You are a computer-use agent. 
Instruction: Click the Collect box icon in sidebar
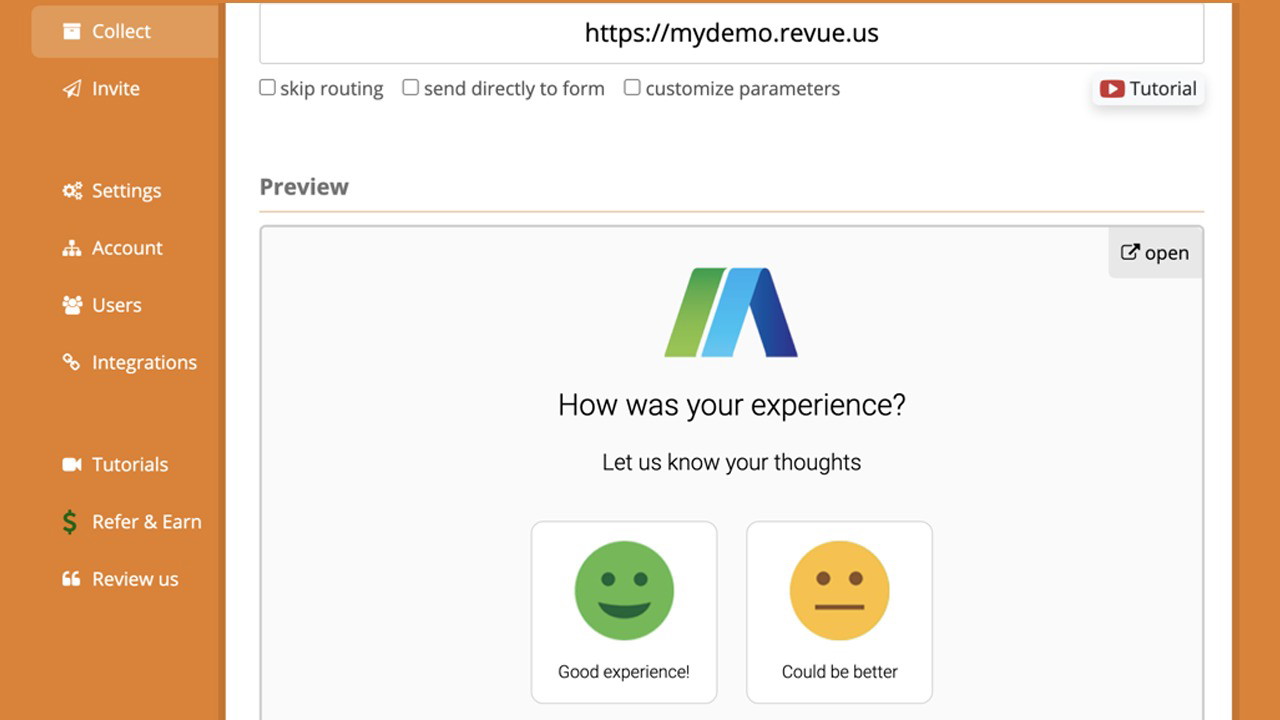[71, 31]
